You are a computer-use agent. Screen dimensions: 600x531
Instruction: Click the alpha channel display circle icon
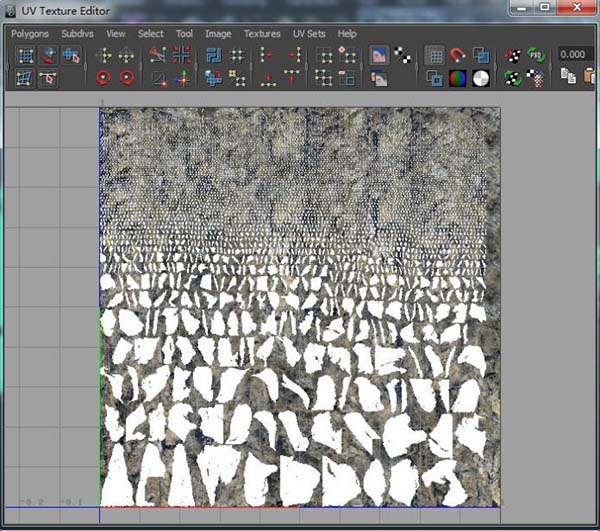click(x=481, y=78)
